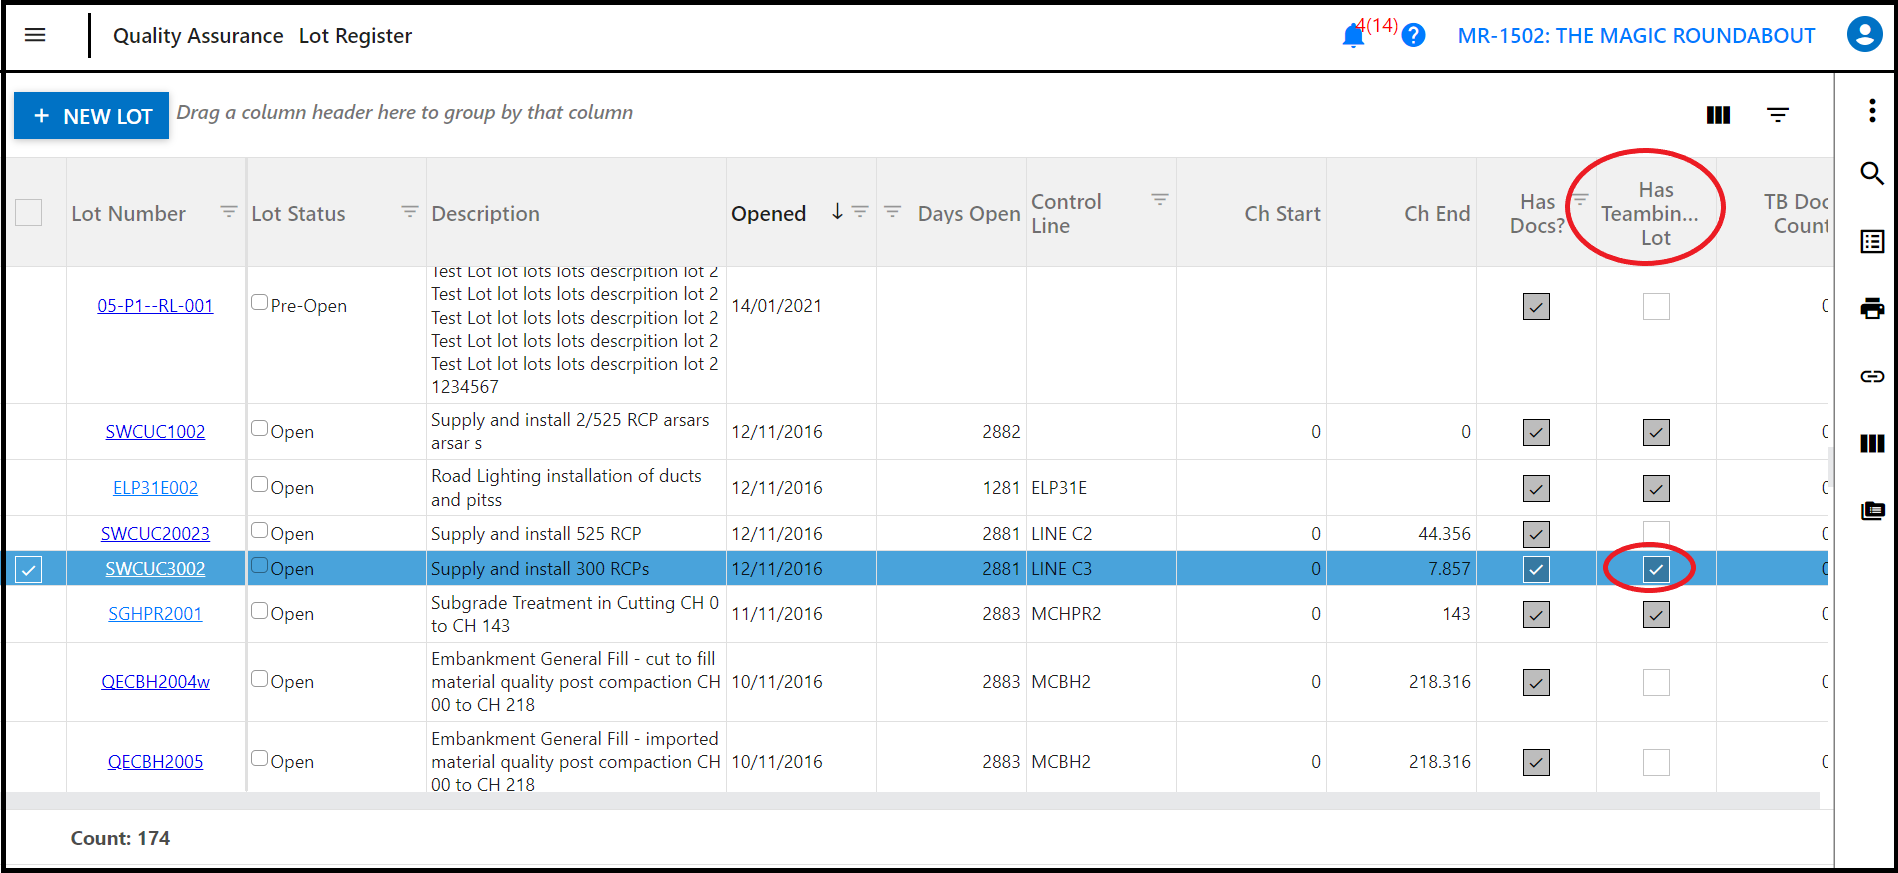Filter the Lot Number column

click(x=229, y=212)
